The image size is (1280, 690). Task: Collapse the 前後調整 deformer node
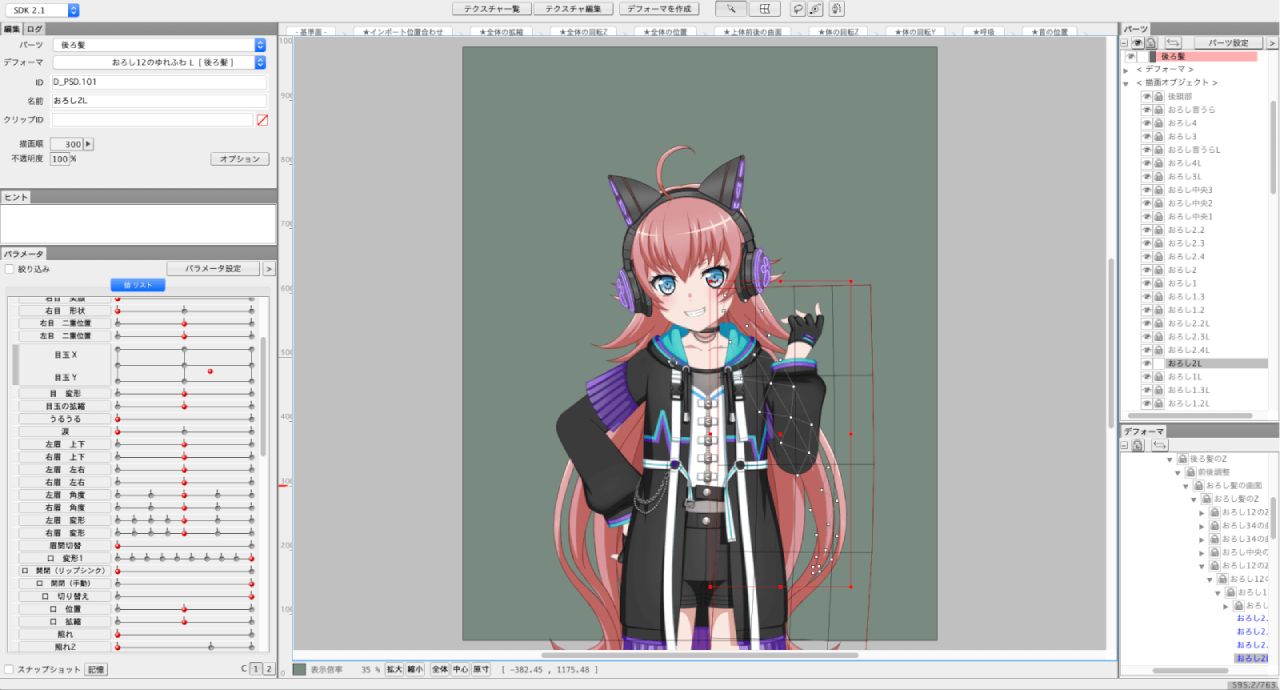[x=1178, y=472]
